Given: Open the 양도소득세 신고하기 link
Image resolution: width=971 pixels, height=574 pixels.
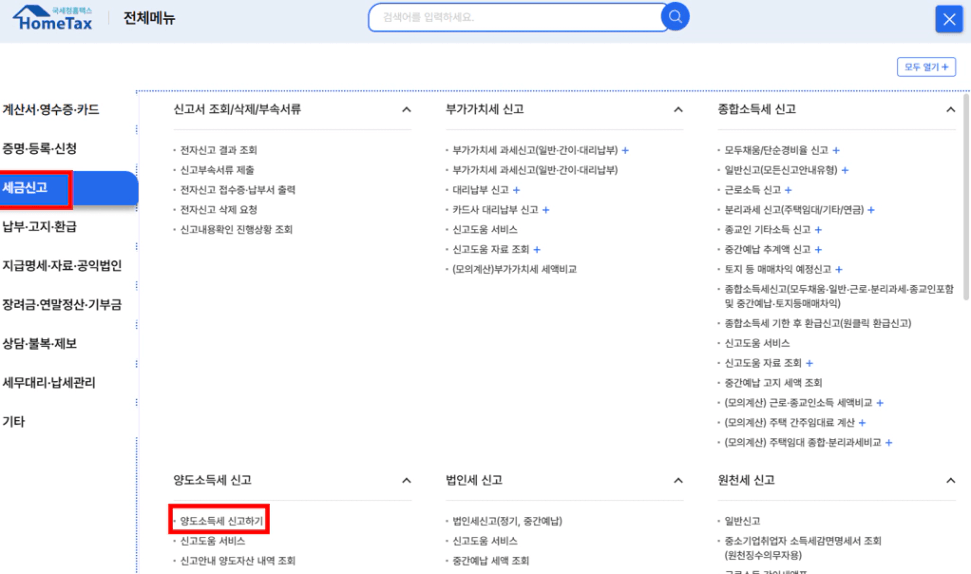Looking at the screenshot, I should [222, 521].
